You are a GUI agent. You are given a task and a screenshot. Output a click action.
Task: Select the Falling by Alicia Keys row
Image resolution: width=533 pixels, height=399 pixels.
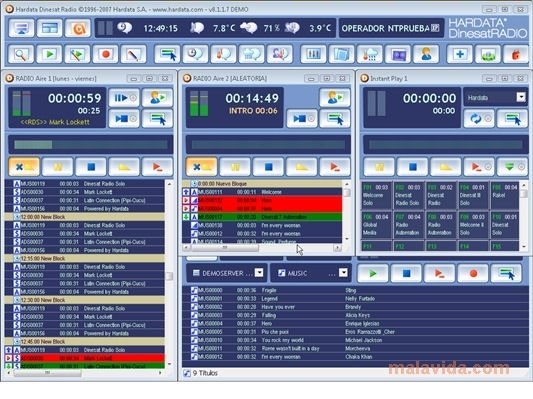tap(355, 315)
